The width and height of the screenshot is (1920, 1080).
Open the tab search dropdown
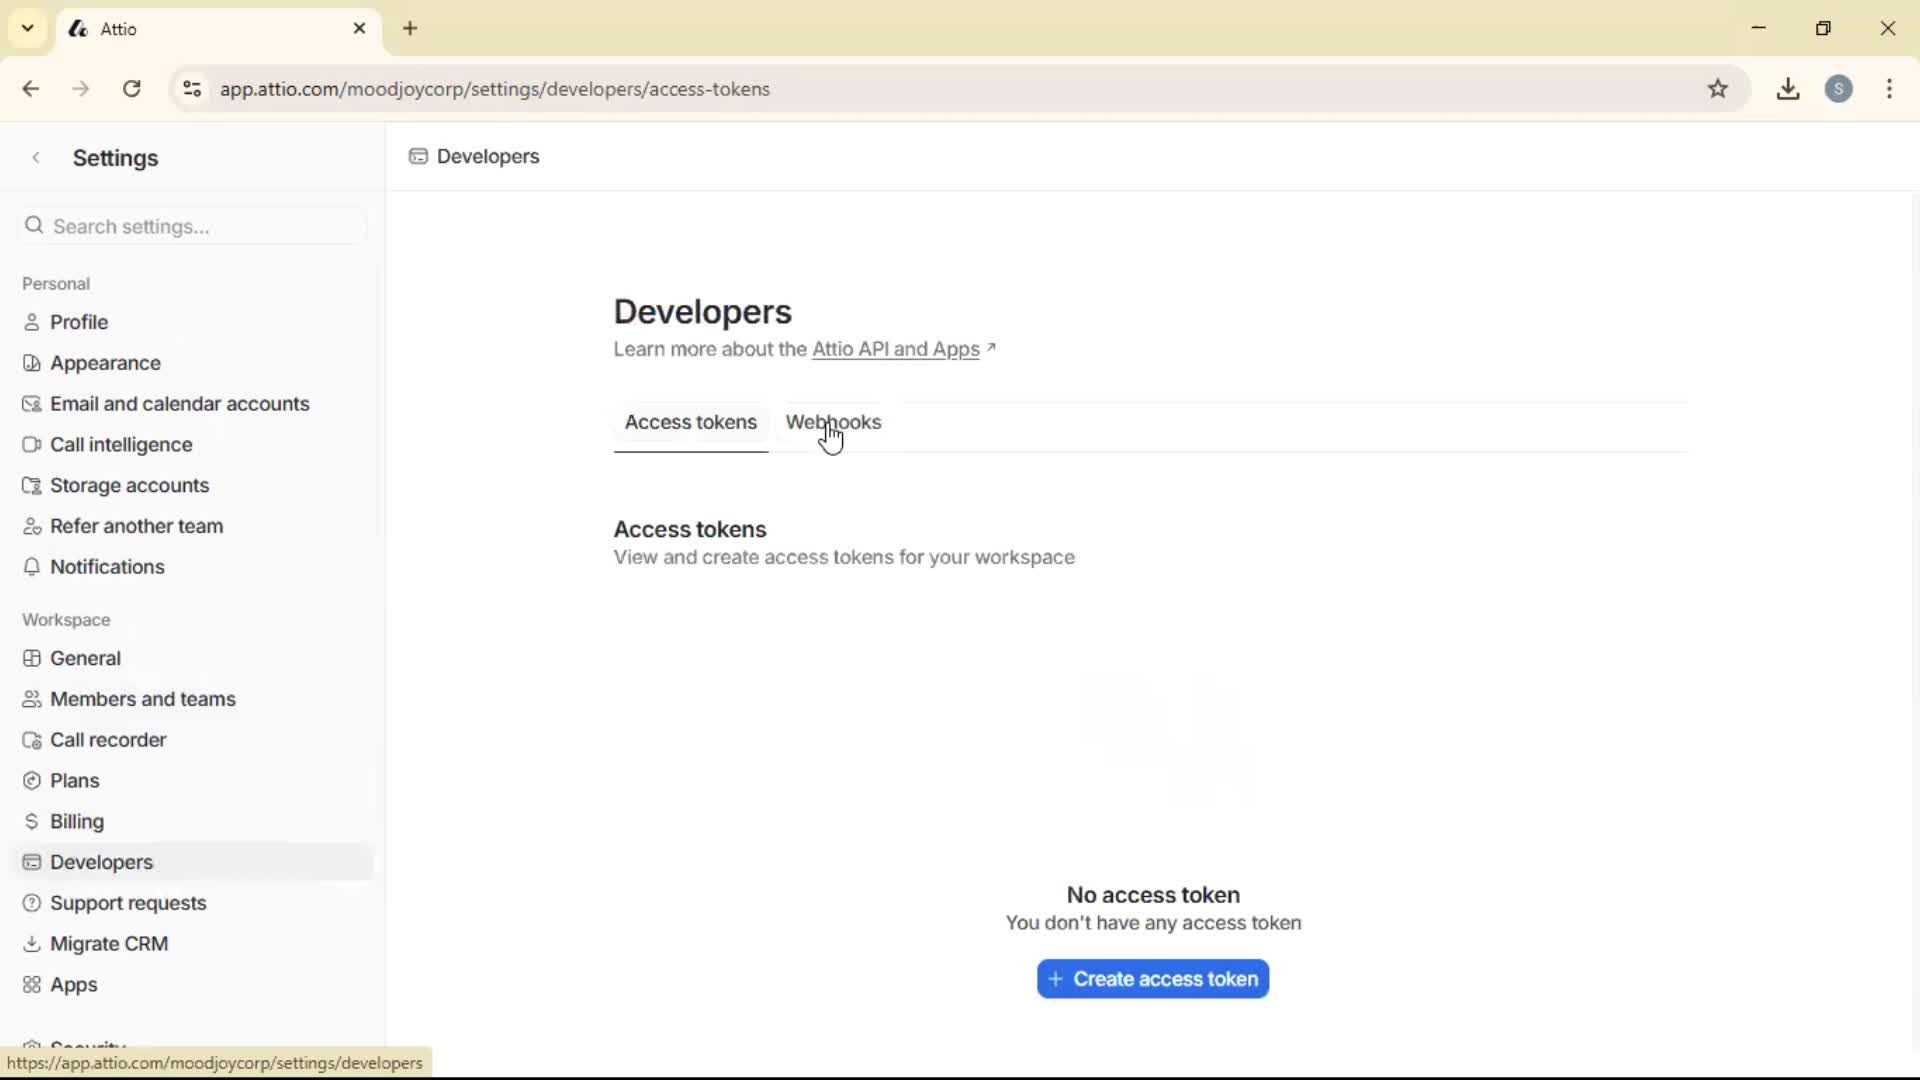pyautogui.click(x=27, y=28)
